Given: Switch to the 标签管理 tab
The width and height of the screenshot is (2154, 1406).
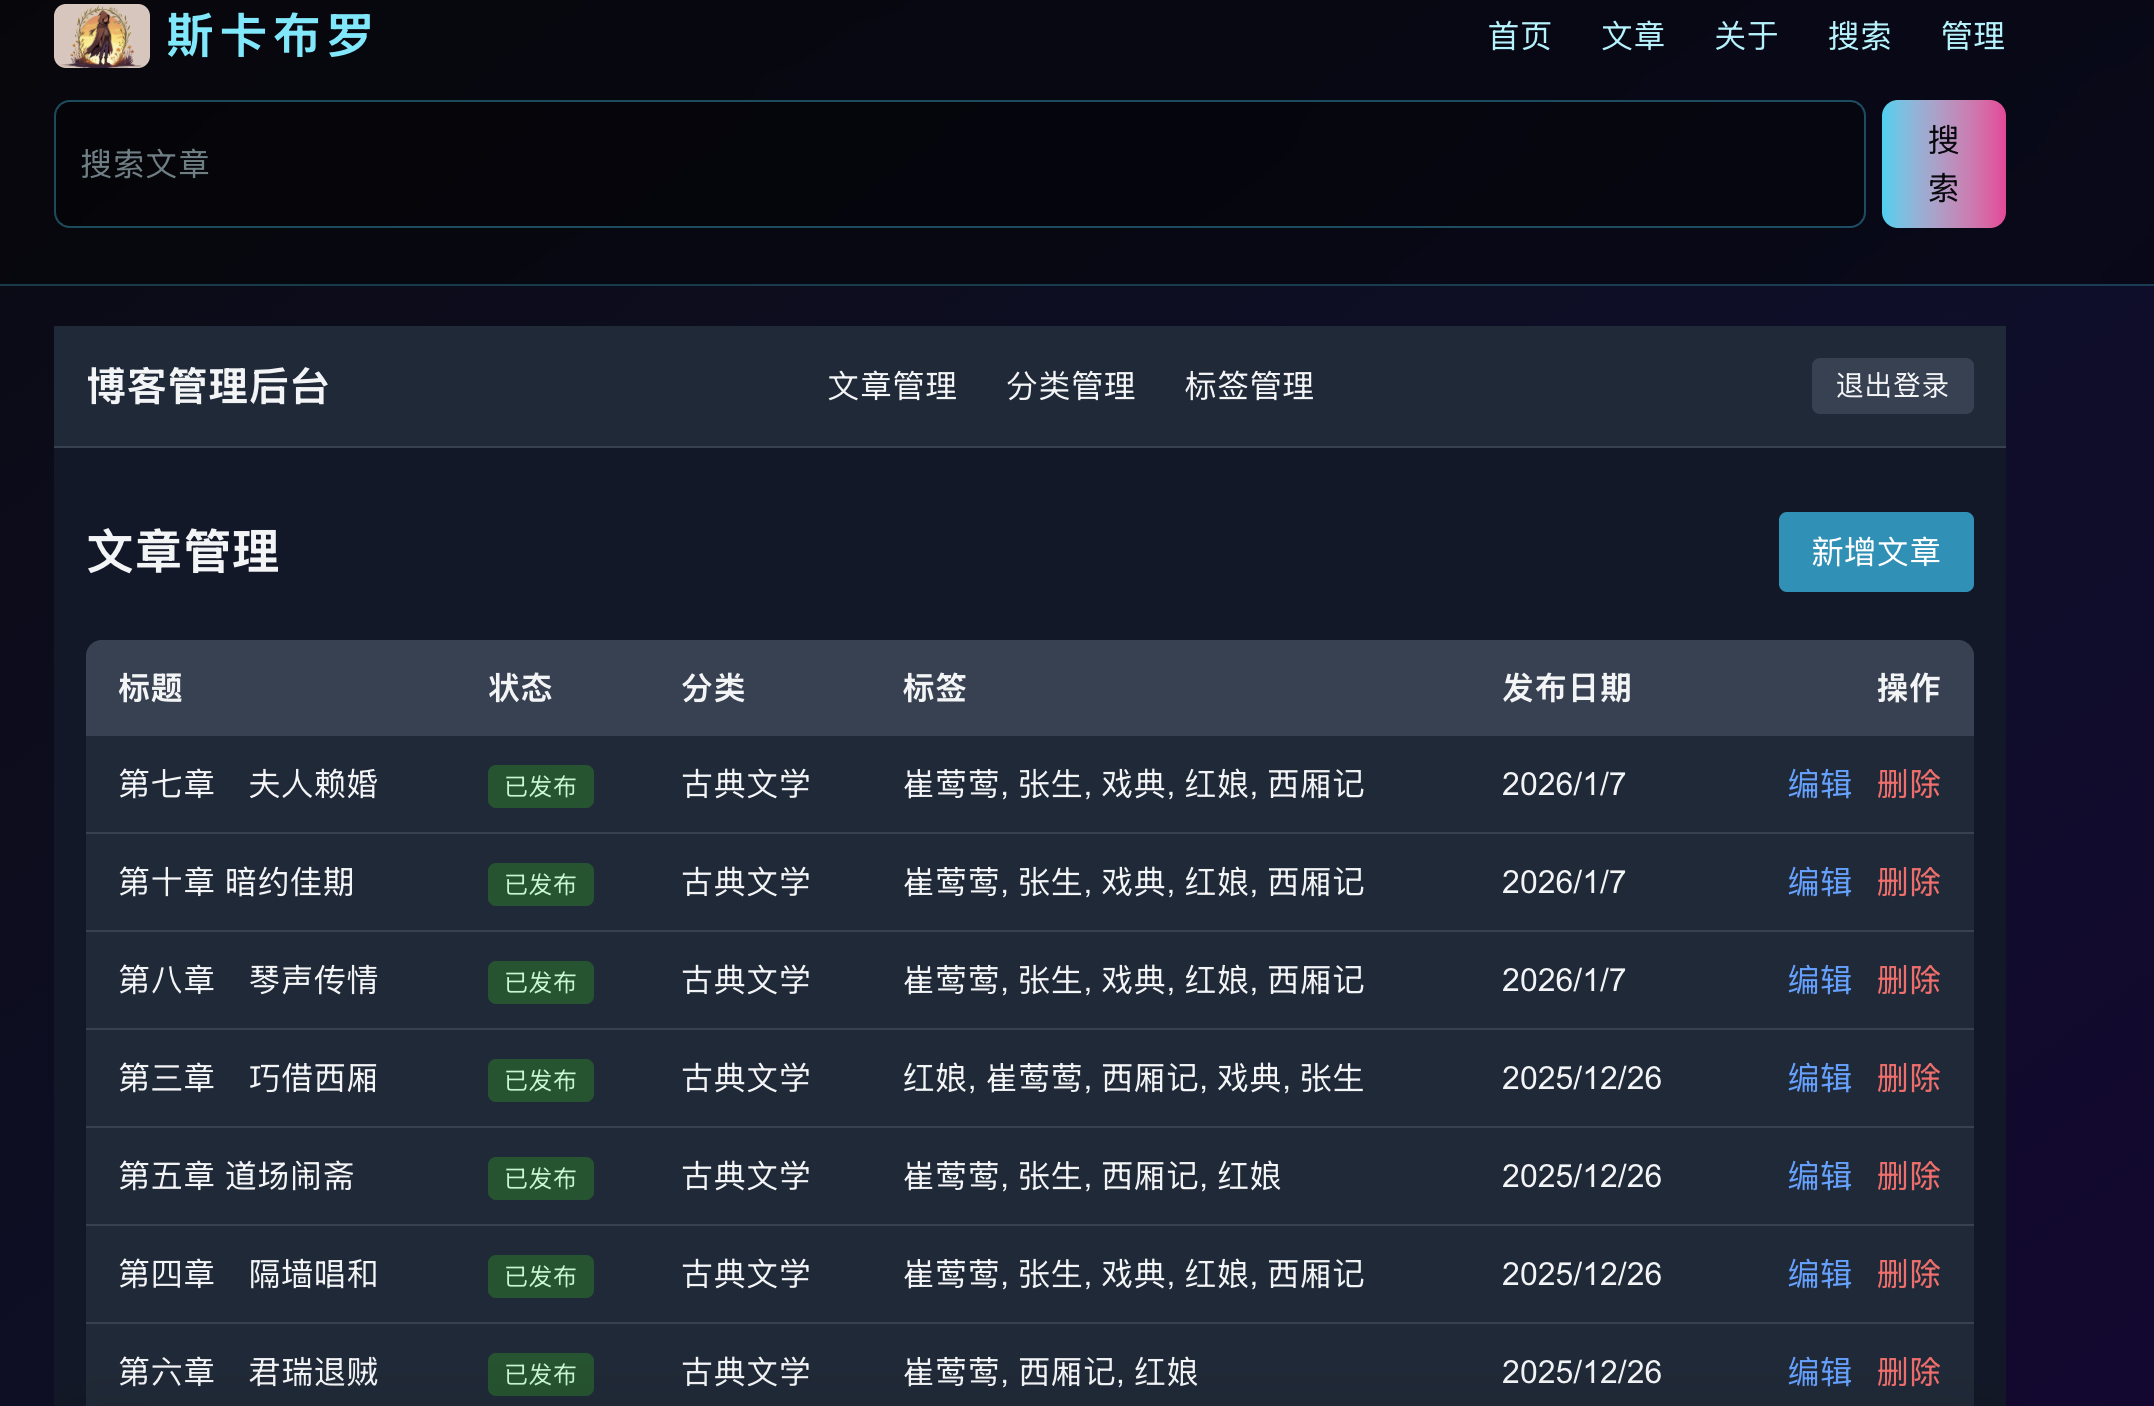Looking at the screenshot, I should click(x=1250, y=388).
